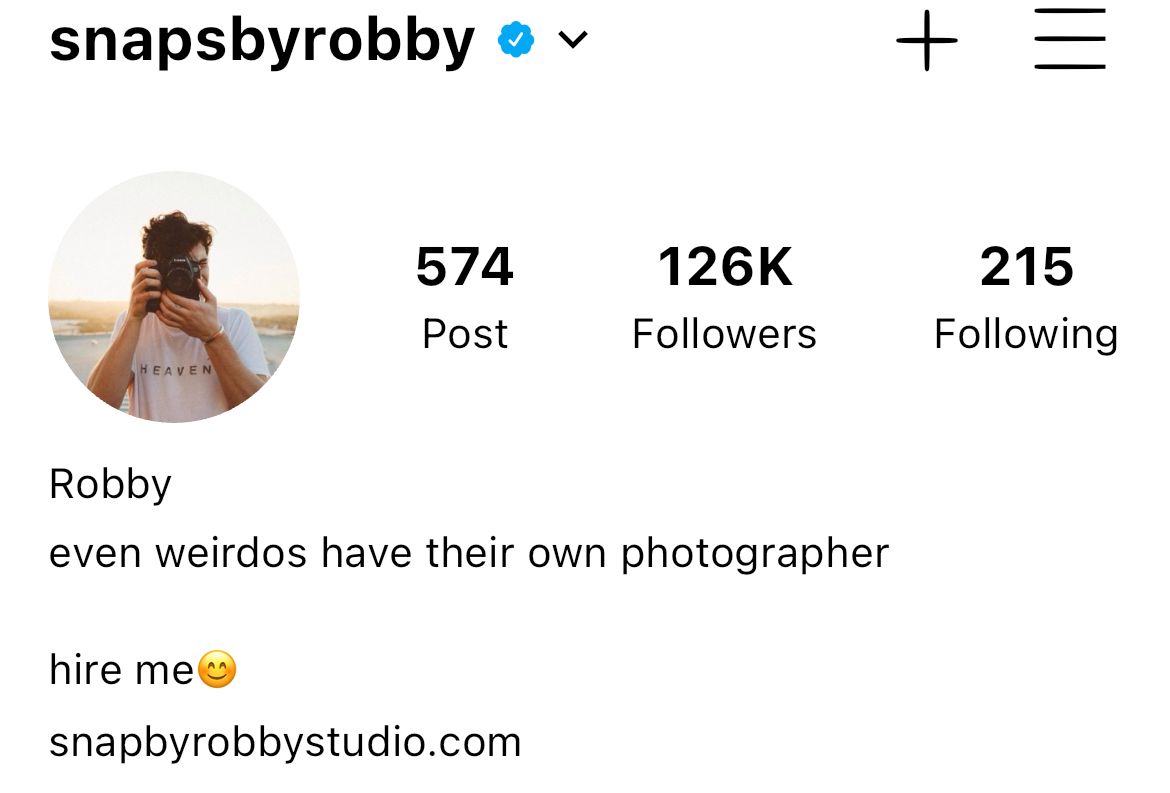Open the round profile picture
The image size is (1170, 793).
(174, 297)
